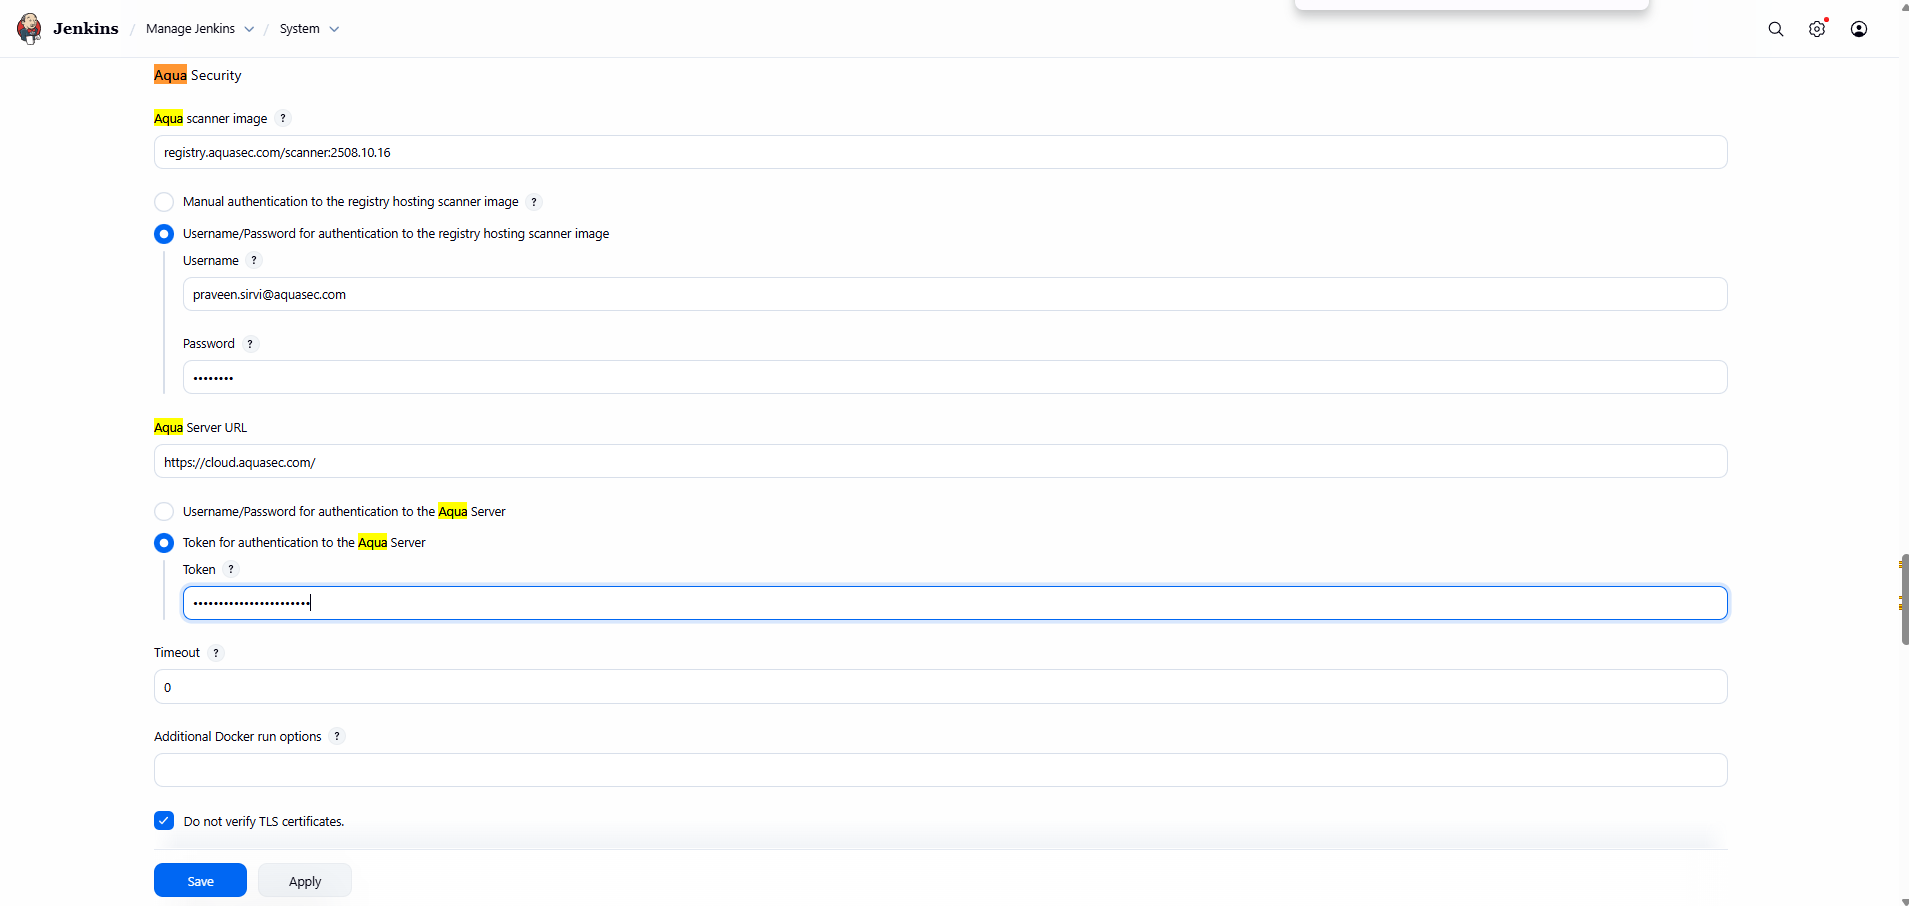Focus the Token input field
This screenshot has height=906, width=1909.
coord(955,603)
